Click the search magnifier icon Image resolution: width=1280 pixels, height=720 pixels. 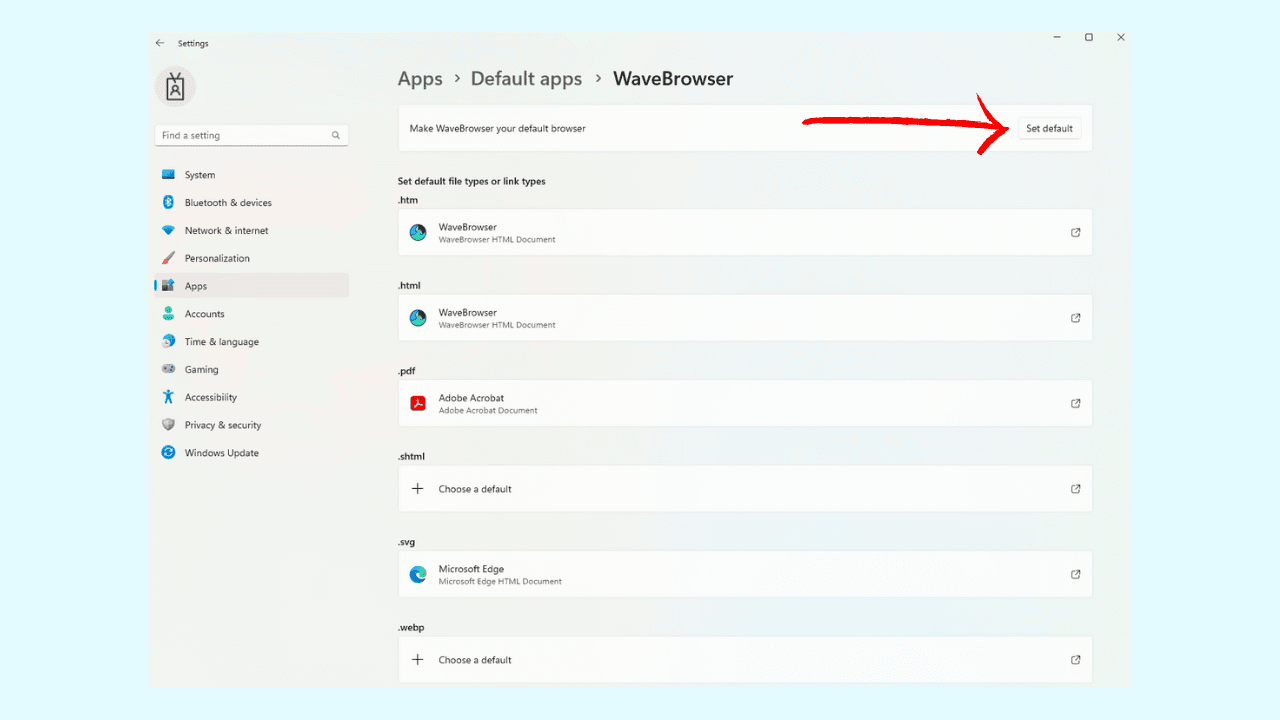point(336,135)
